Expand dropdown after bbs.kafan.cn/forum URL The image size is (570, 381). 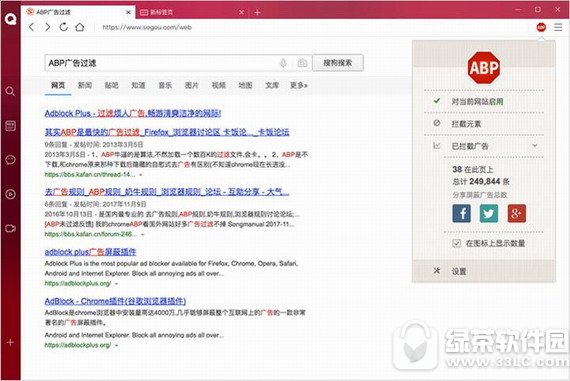(142, 234)
